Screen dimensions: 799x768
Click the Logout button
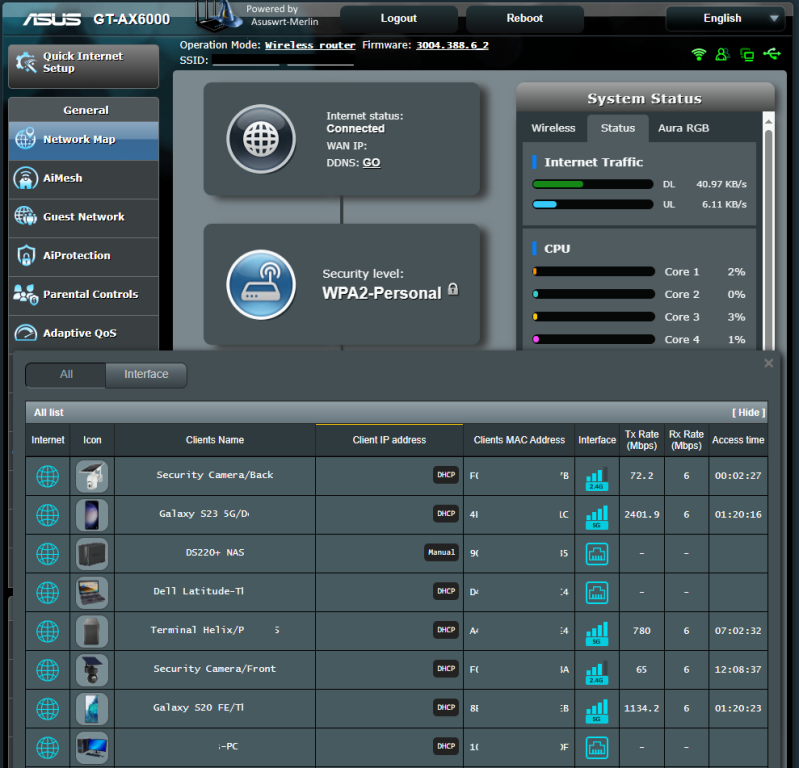(x=398, y=19)
